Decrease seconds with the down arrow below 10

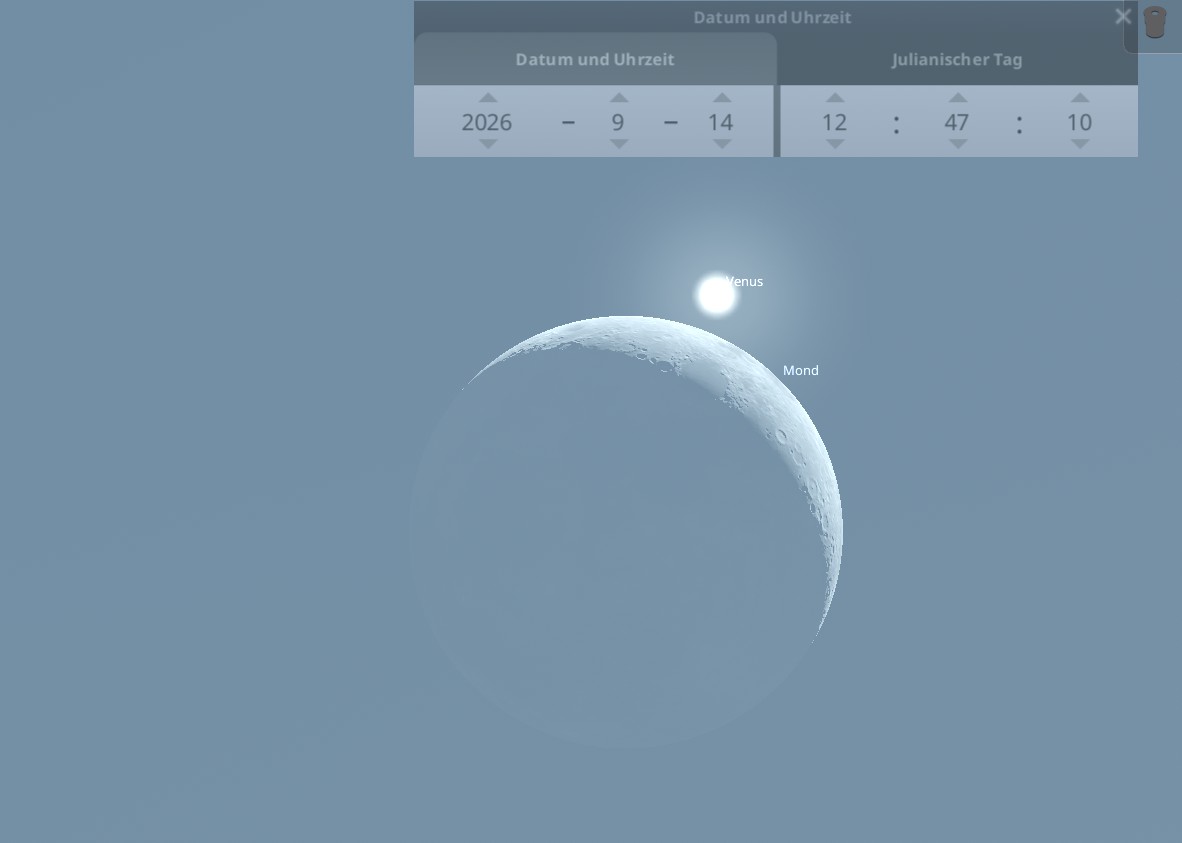1080,144
